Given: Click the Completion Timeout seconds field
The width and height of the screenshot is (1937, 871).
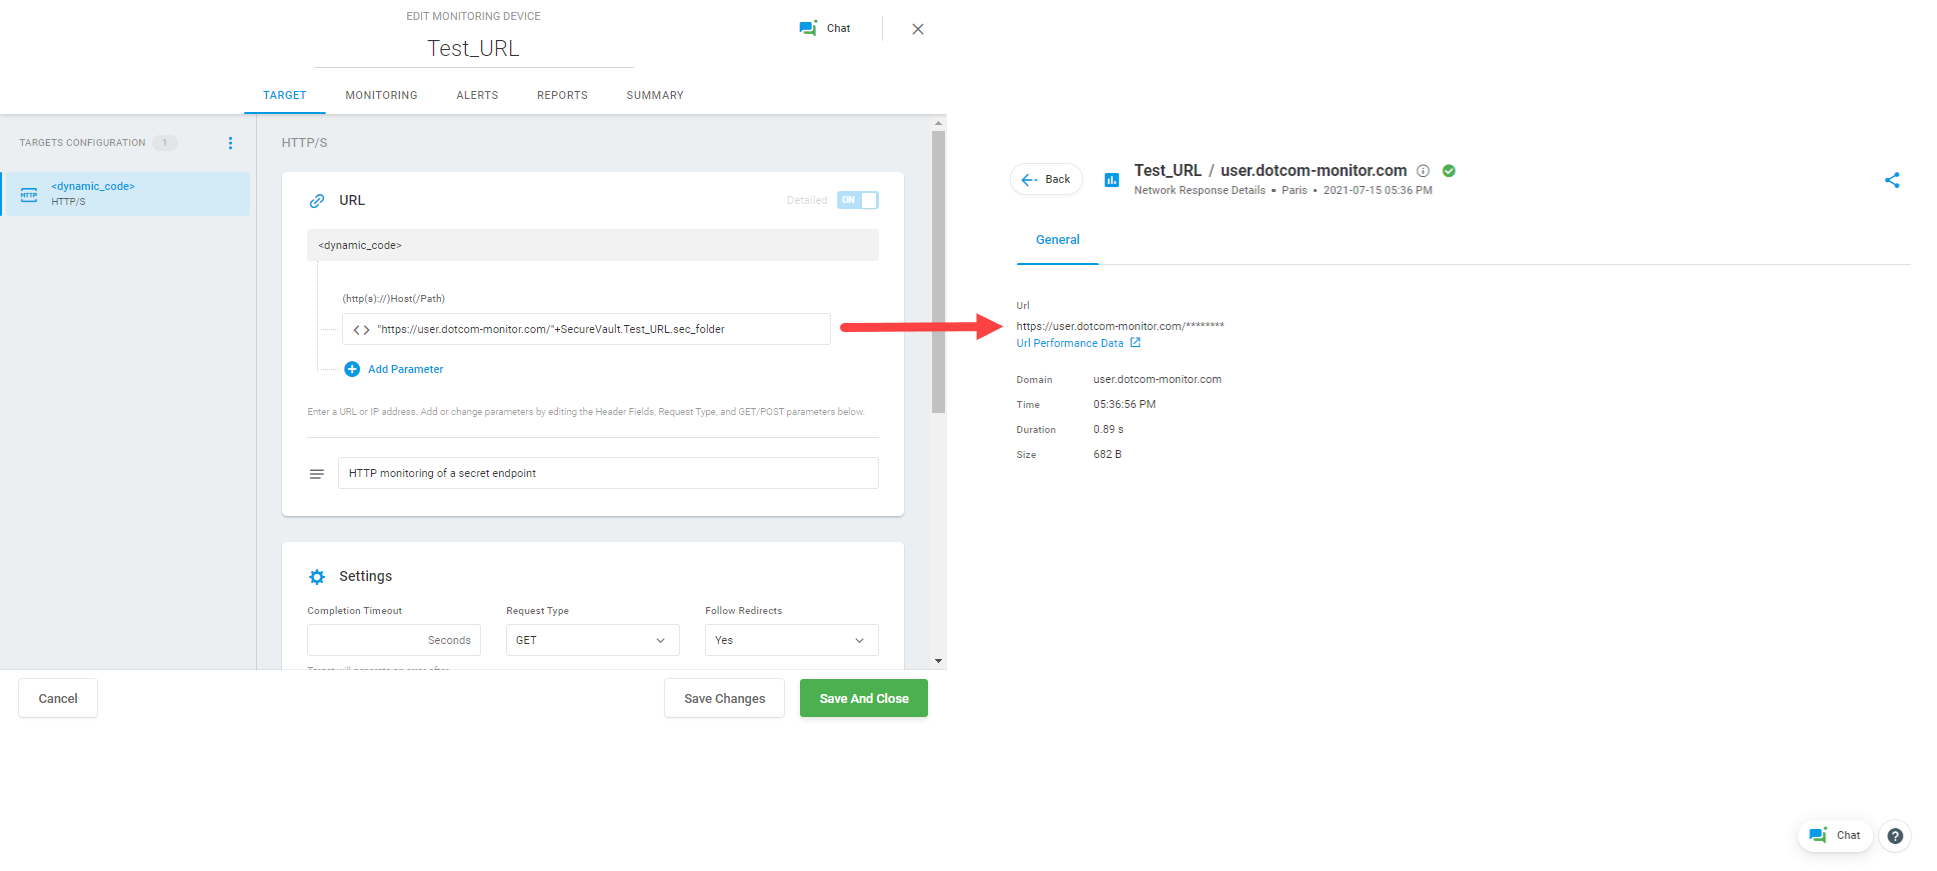Looking at the screenshot, I should (394, 640).
